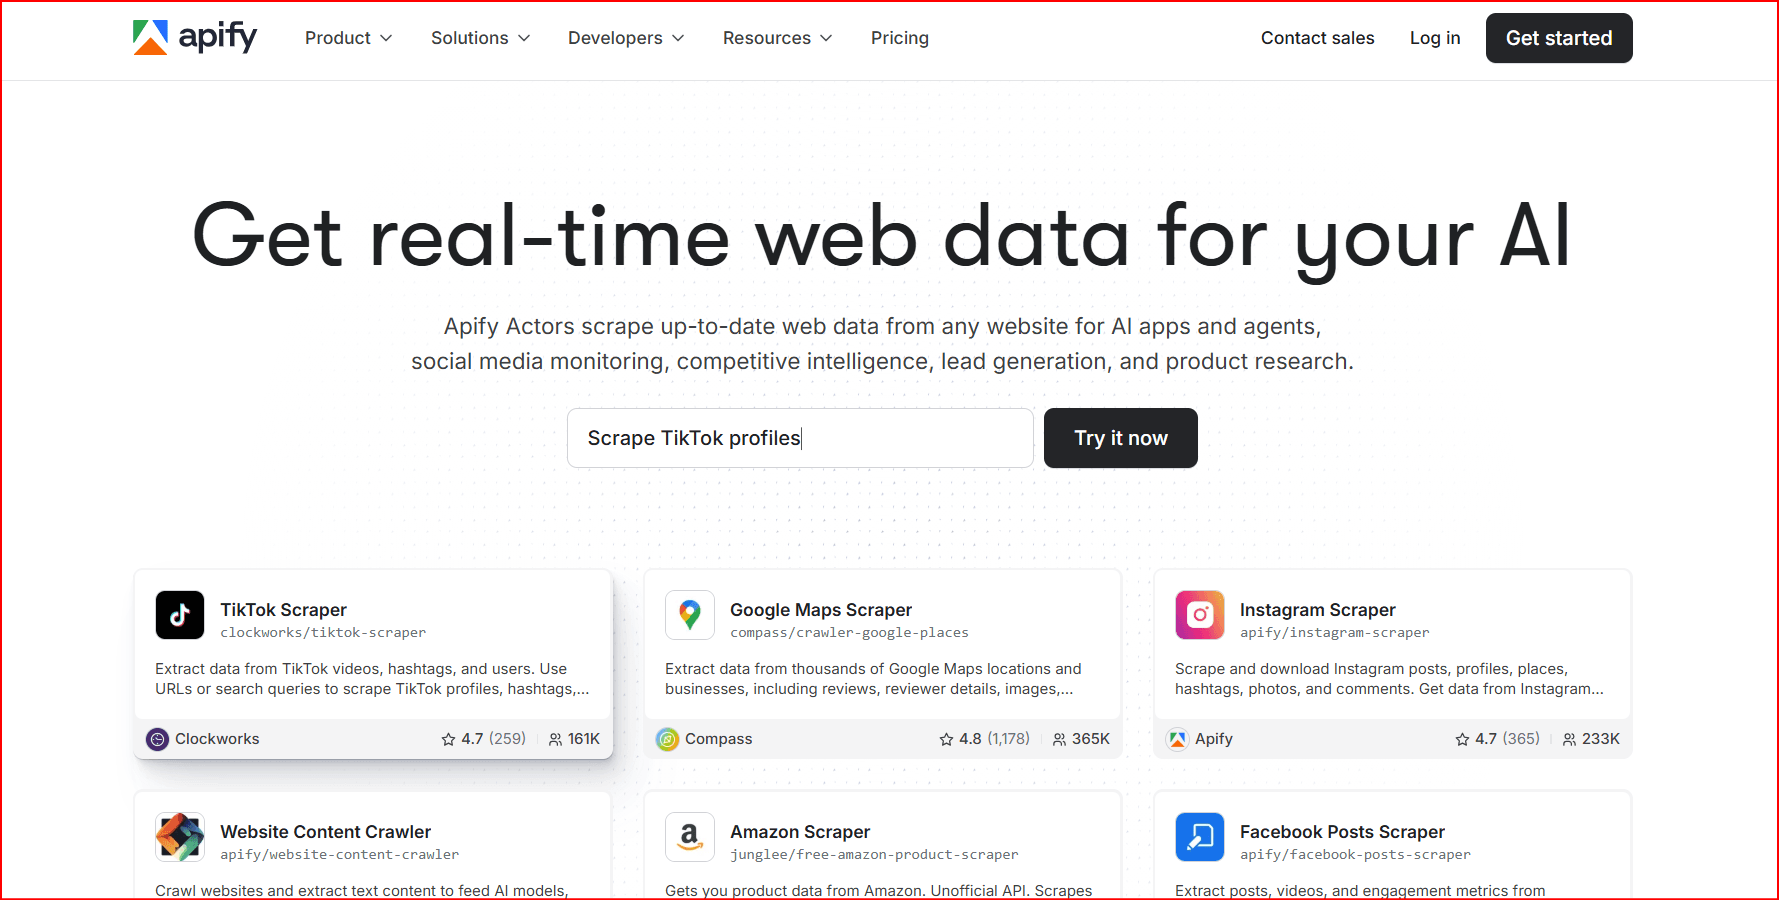Click the Facebook Posts Scraper icon
Screen dimensions: 1779x900
(x=1200, y=837)
